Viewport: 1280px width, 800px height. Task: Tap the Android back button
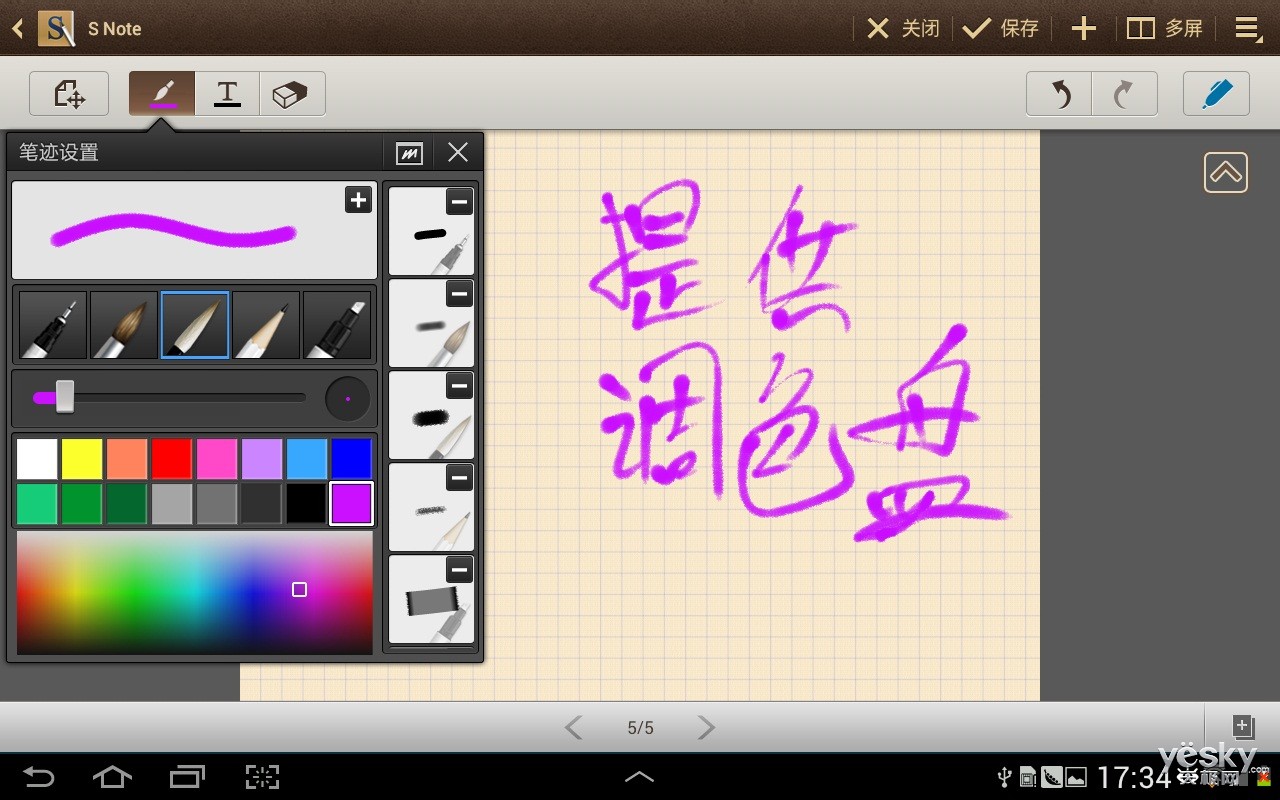click(38, 777)
